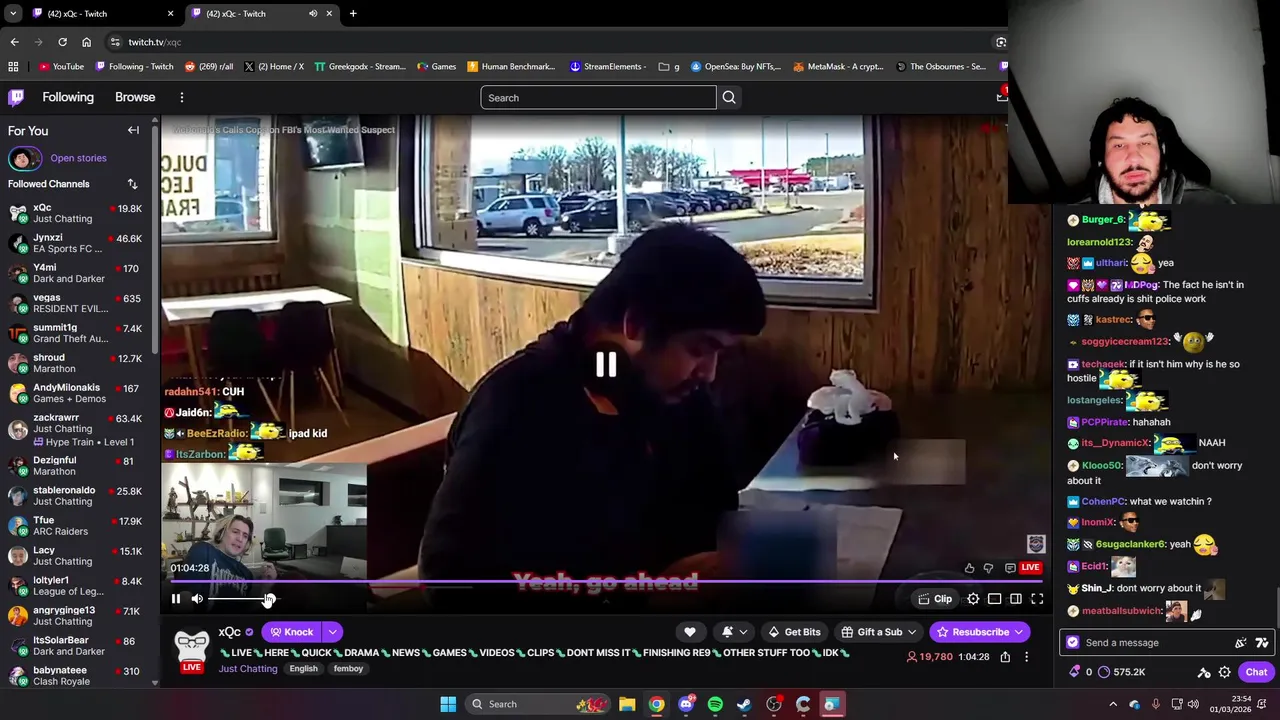The width and height of the screenshot is (1280, 720).
Task: Mute the second tab using speaker icon
Action: pos(313,13)
